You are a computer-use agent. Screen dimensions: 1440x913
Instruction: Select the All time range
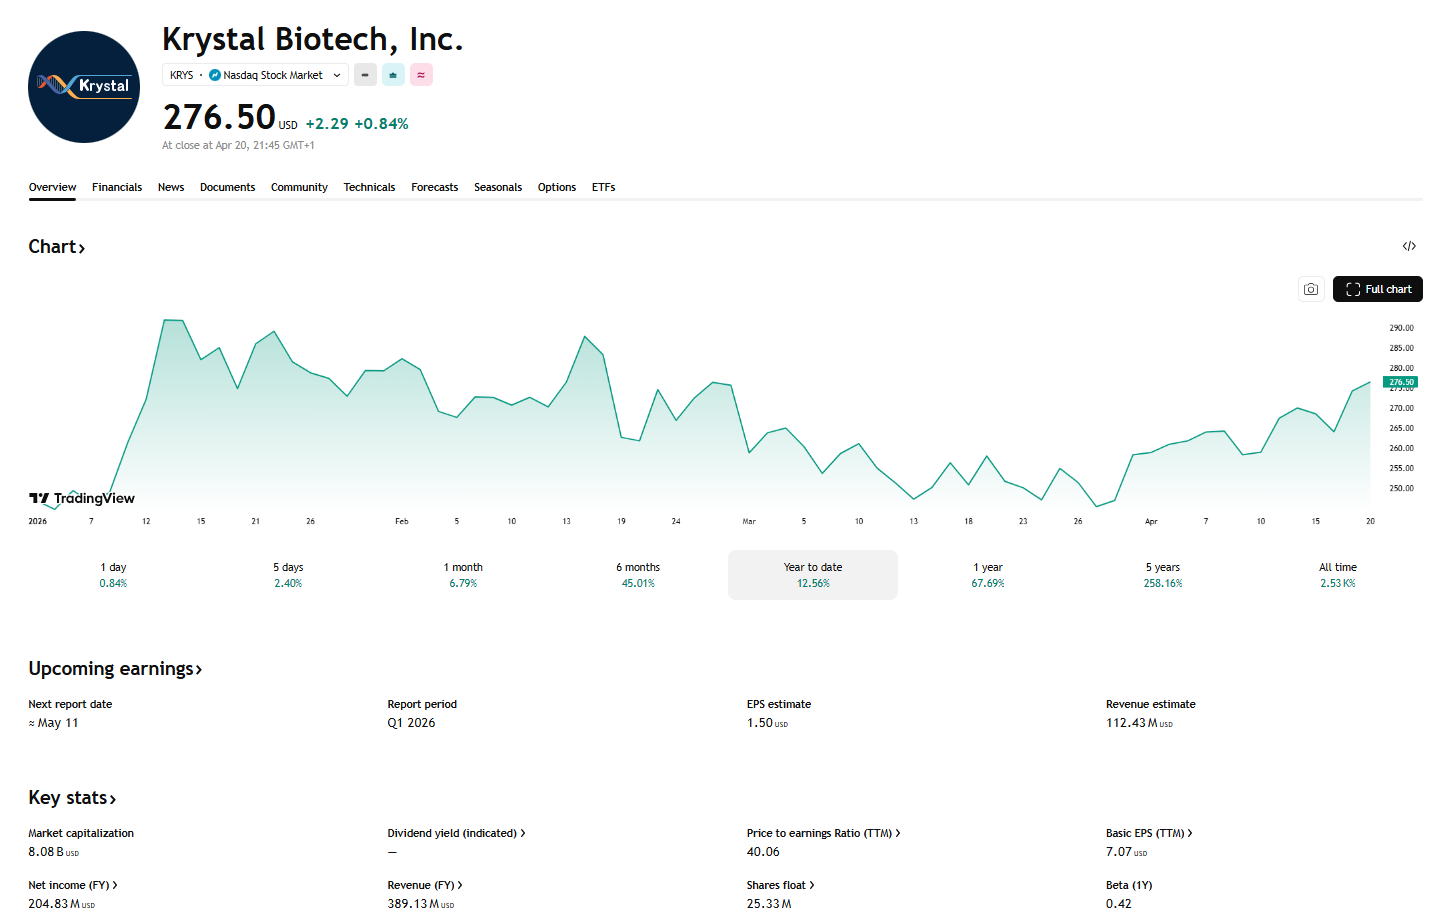pyautogui.click(x=1338, y=575)
